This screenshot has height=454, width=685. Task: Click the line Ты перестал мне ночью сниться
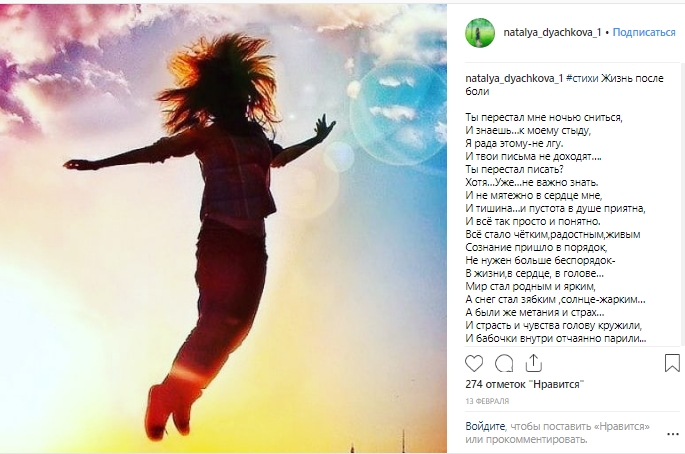(544, 118)
